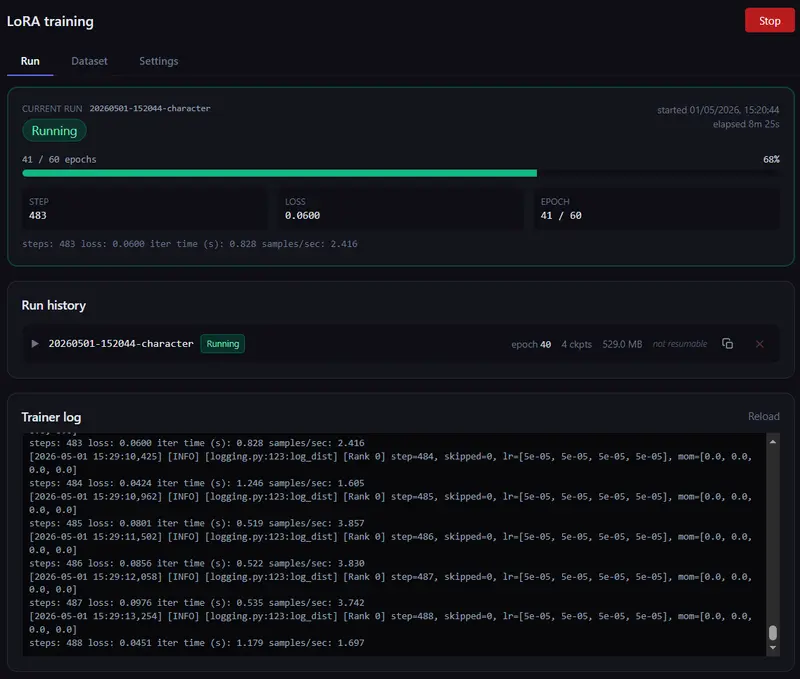Image resolution: width=800 pixels, height=679 pixels.
Task: Click the log line "steps: 484 loss: 0.0424"
Action: pos(197,483)
